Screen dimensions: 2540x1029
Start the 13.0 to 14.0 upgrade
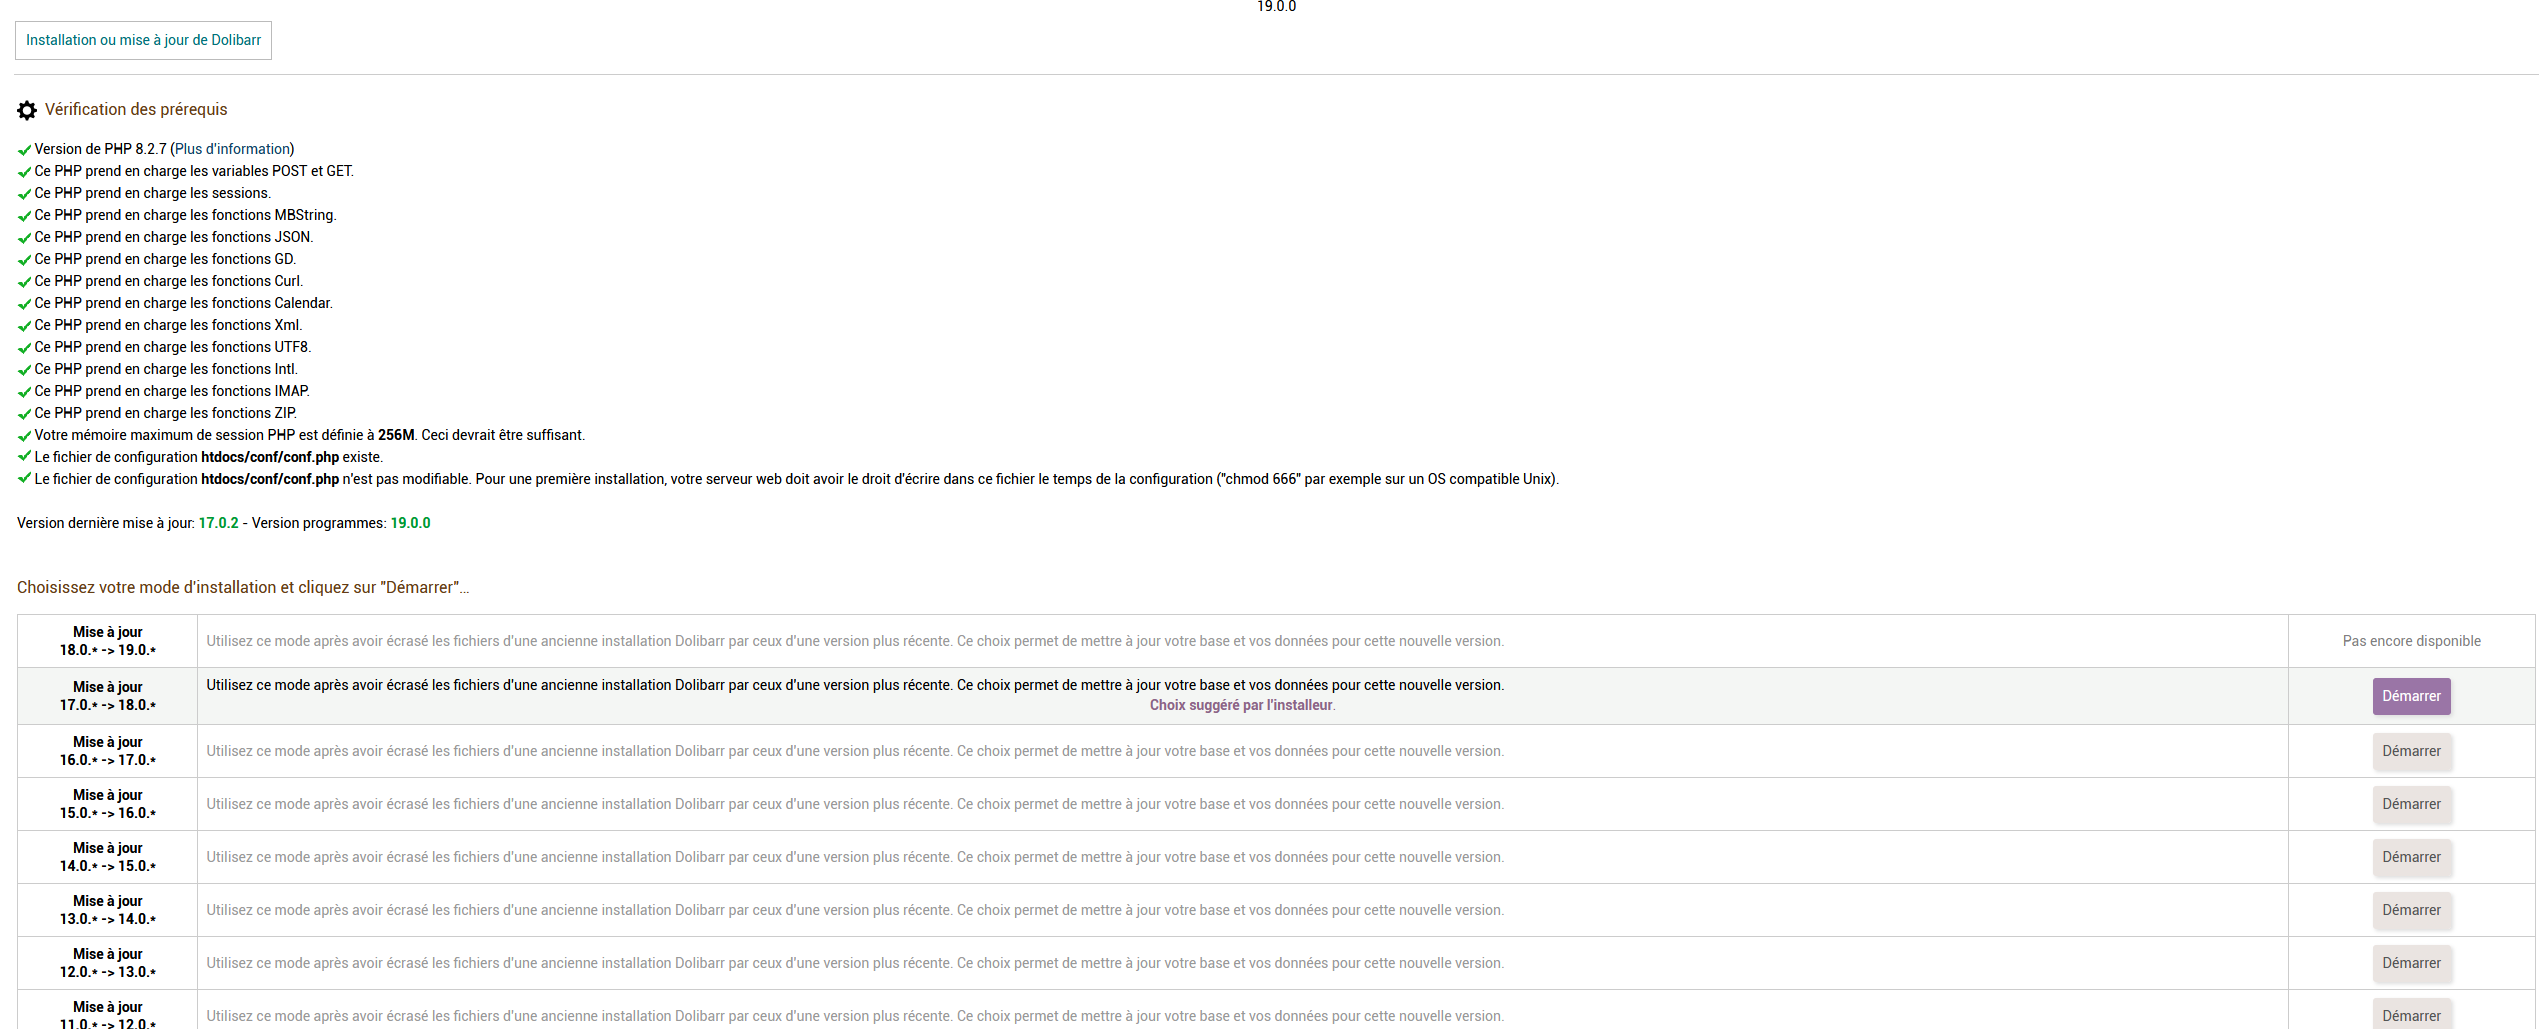click(2410, 910)
